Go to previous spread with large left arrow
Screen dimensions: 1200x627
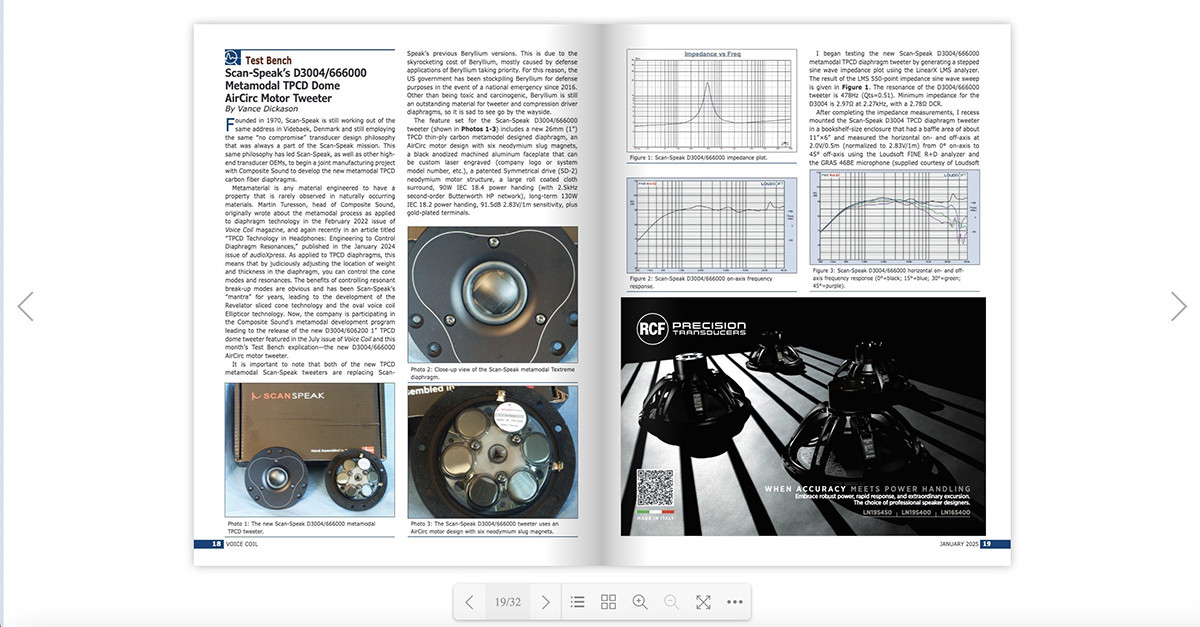(x=26, y=306)
